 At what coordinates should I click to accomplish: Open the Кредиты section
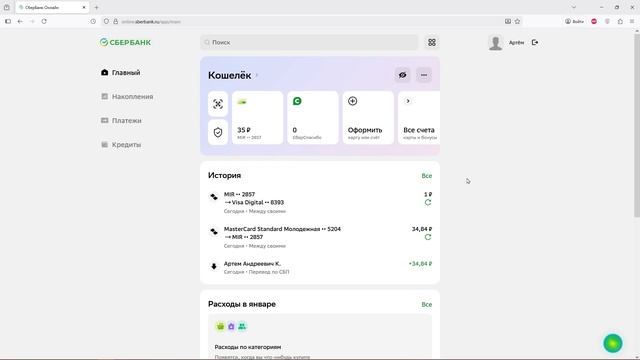click(121, 145)
